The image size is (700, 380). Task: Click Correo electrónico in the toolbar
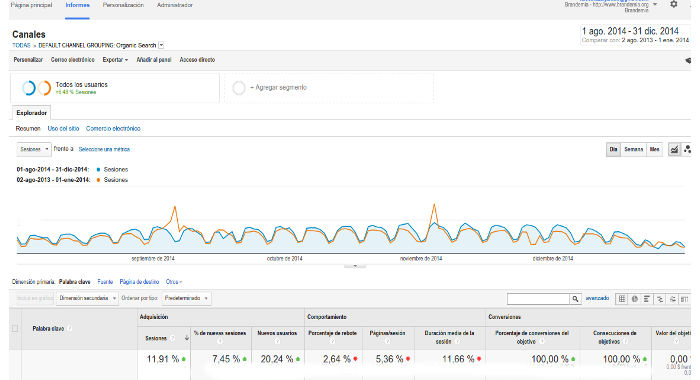pyautogui.click(x=72, y=60)
